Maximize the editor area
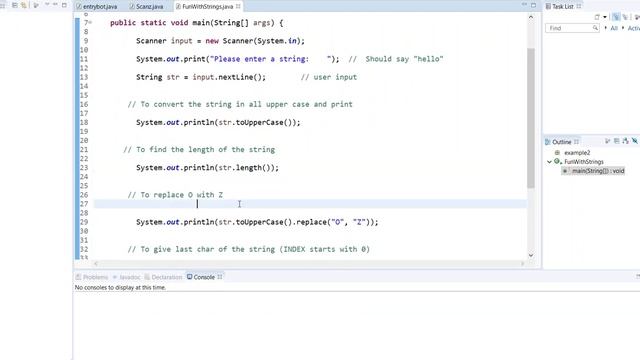This screenshot has height=360, width=640. 533,5
